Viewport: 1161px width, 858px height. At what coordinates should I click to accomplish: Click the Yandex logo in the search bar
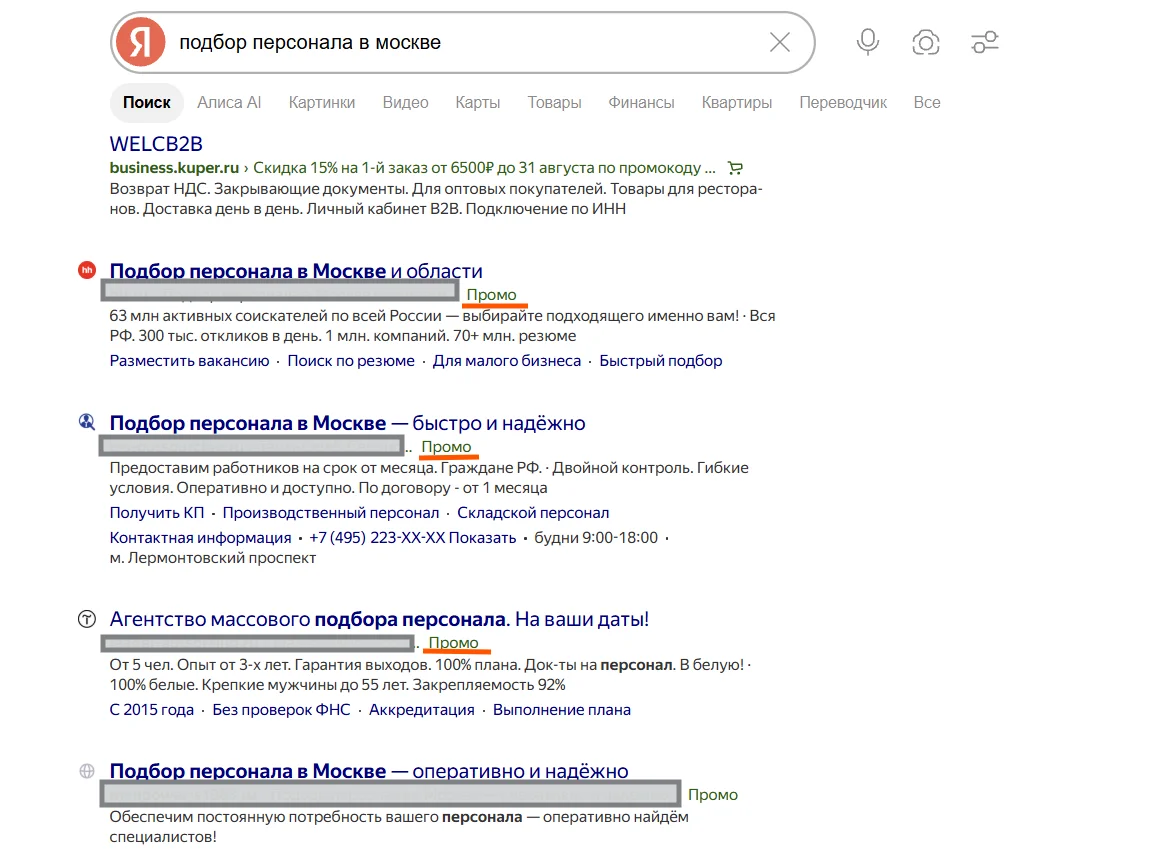pos(141,42)
